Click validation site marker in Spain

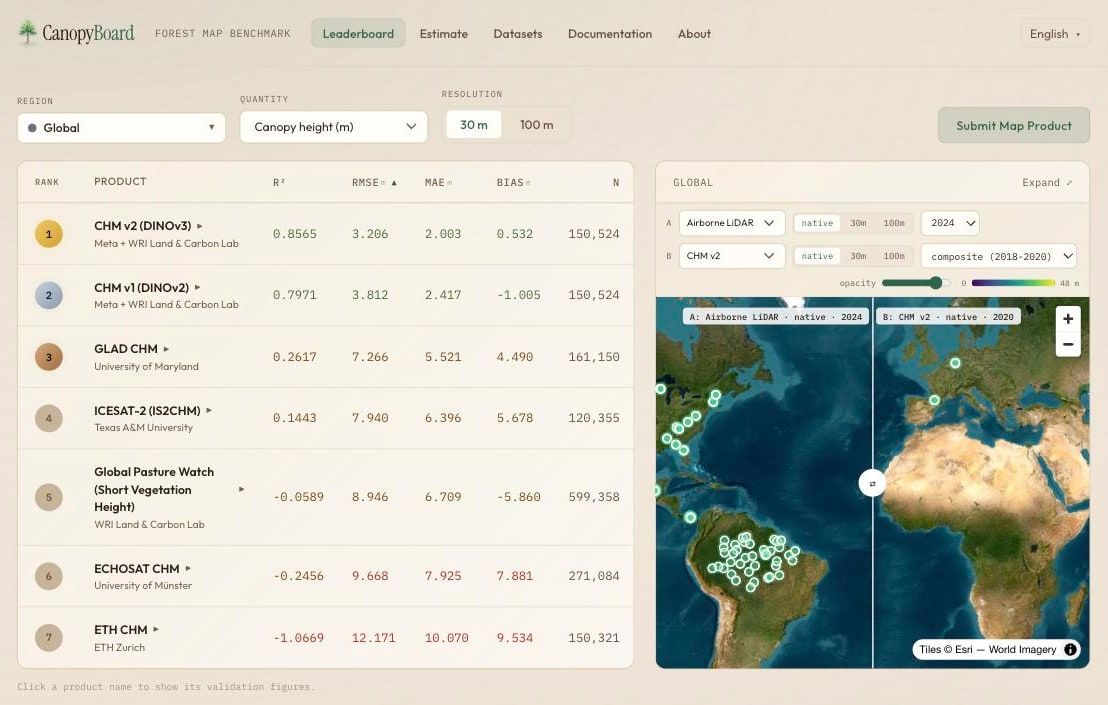pyautogui.click(x=934, y=400)
